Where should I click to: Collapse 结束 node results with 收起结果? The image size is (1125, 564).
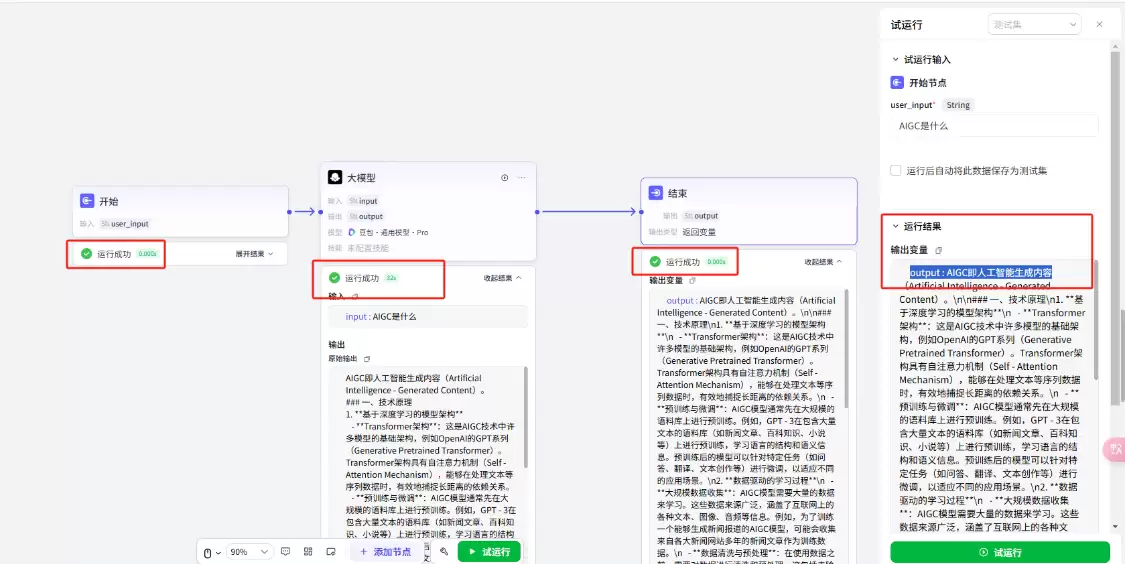pyautogui.click(x=823, y=262)
